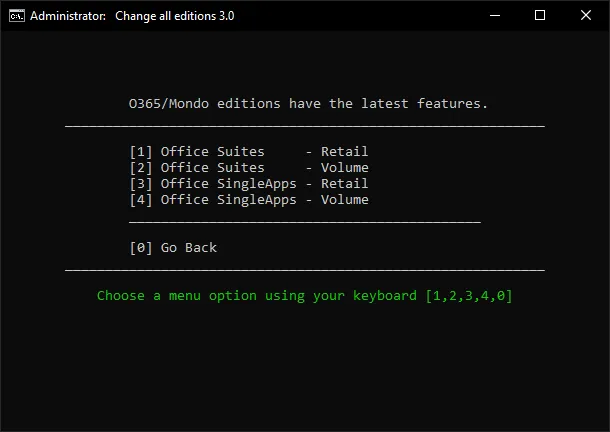Minimize the Change all editions window
Image resolution: width=610 pixels, height=432 pixels.
click(x=495, y=16)
